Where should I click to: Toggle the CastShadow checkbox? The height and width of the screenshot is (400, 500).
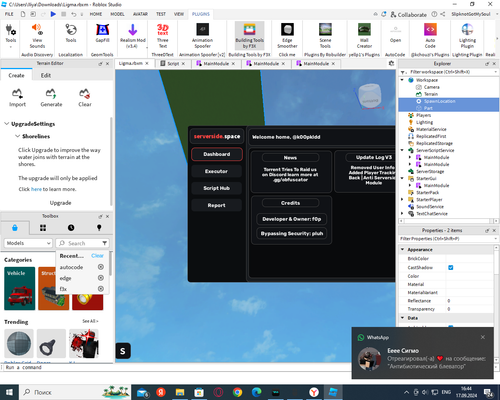tap(451, 267)
